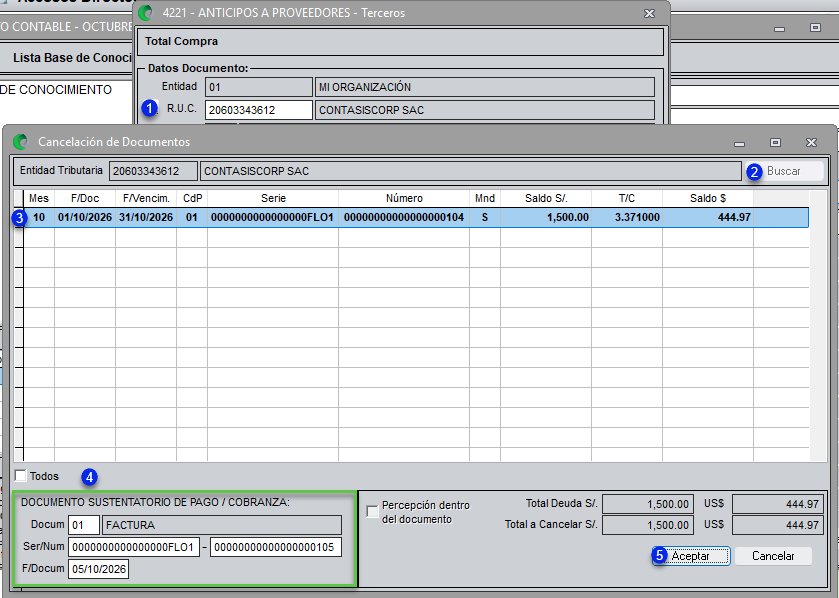Select the 1,500.00 balance cell in grid
This screenshot has height=598, width=839.
546,218
